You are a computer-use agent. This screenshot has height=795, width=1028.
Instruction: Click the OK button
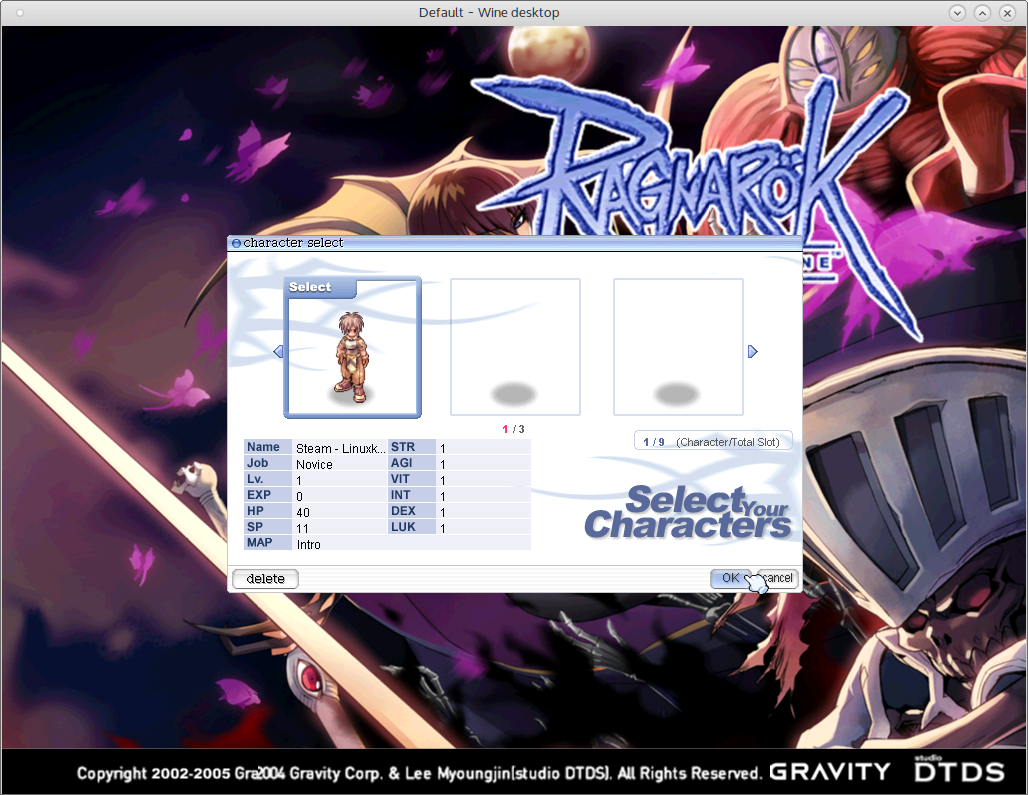[730, 578]
